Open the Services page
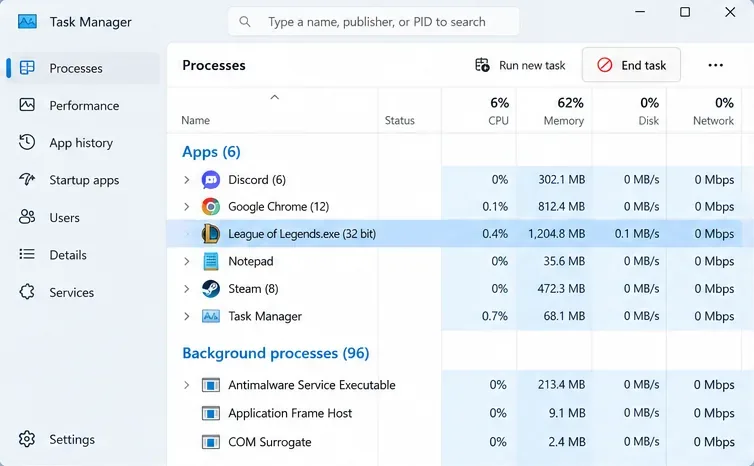The width and height of the screenshot is (754, 466). click(x=83, y=292)
